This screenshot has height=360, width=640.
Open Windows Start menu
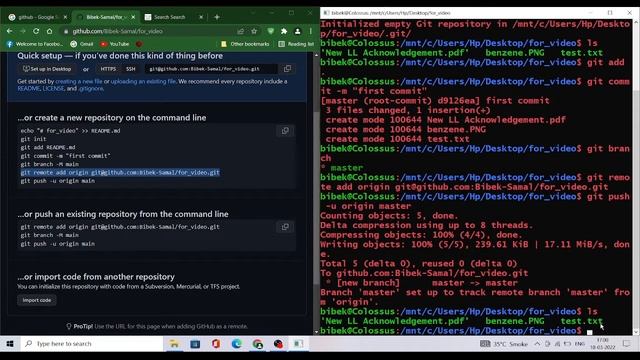(x=10, y=344)
